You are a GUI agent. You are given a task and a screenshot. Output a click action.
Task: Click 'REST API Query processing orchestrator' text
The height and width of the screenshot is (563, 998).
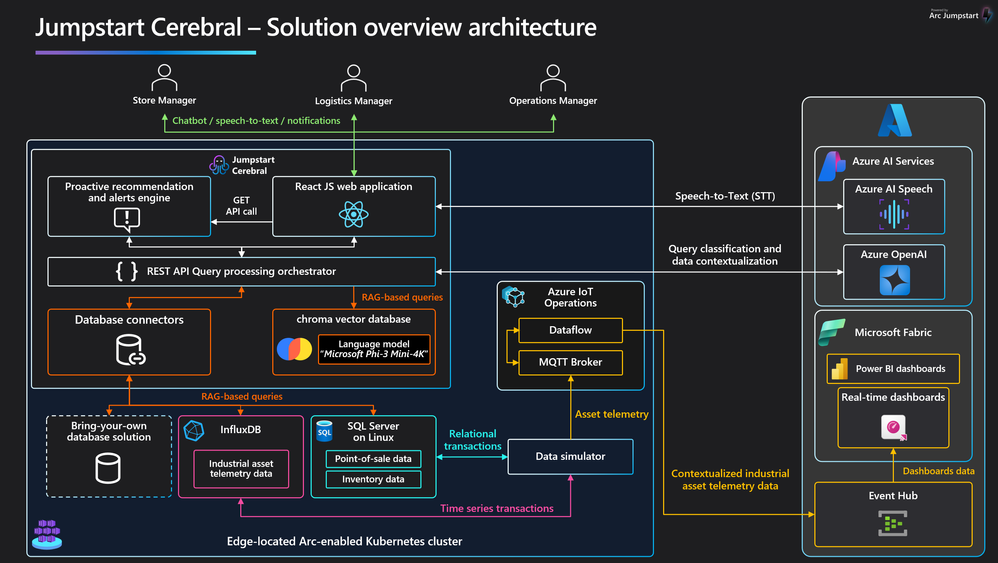pos(241,271)
